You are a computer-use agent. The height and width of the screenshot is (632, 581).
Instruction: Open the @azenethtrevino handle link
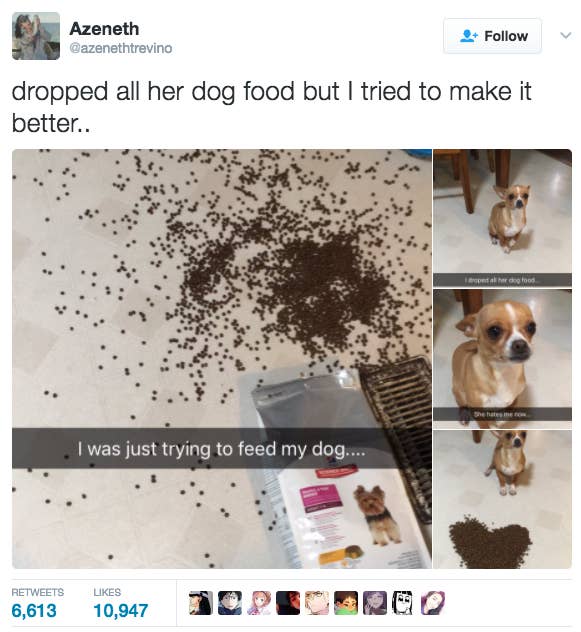click(x=121, y=48)
